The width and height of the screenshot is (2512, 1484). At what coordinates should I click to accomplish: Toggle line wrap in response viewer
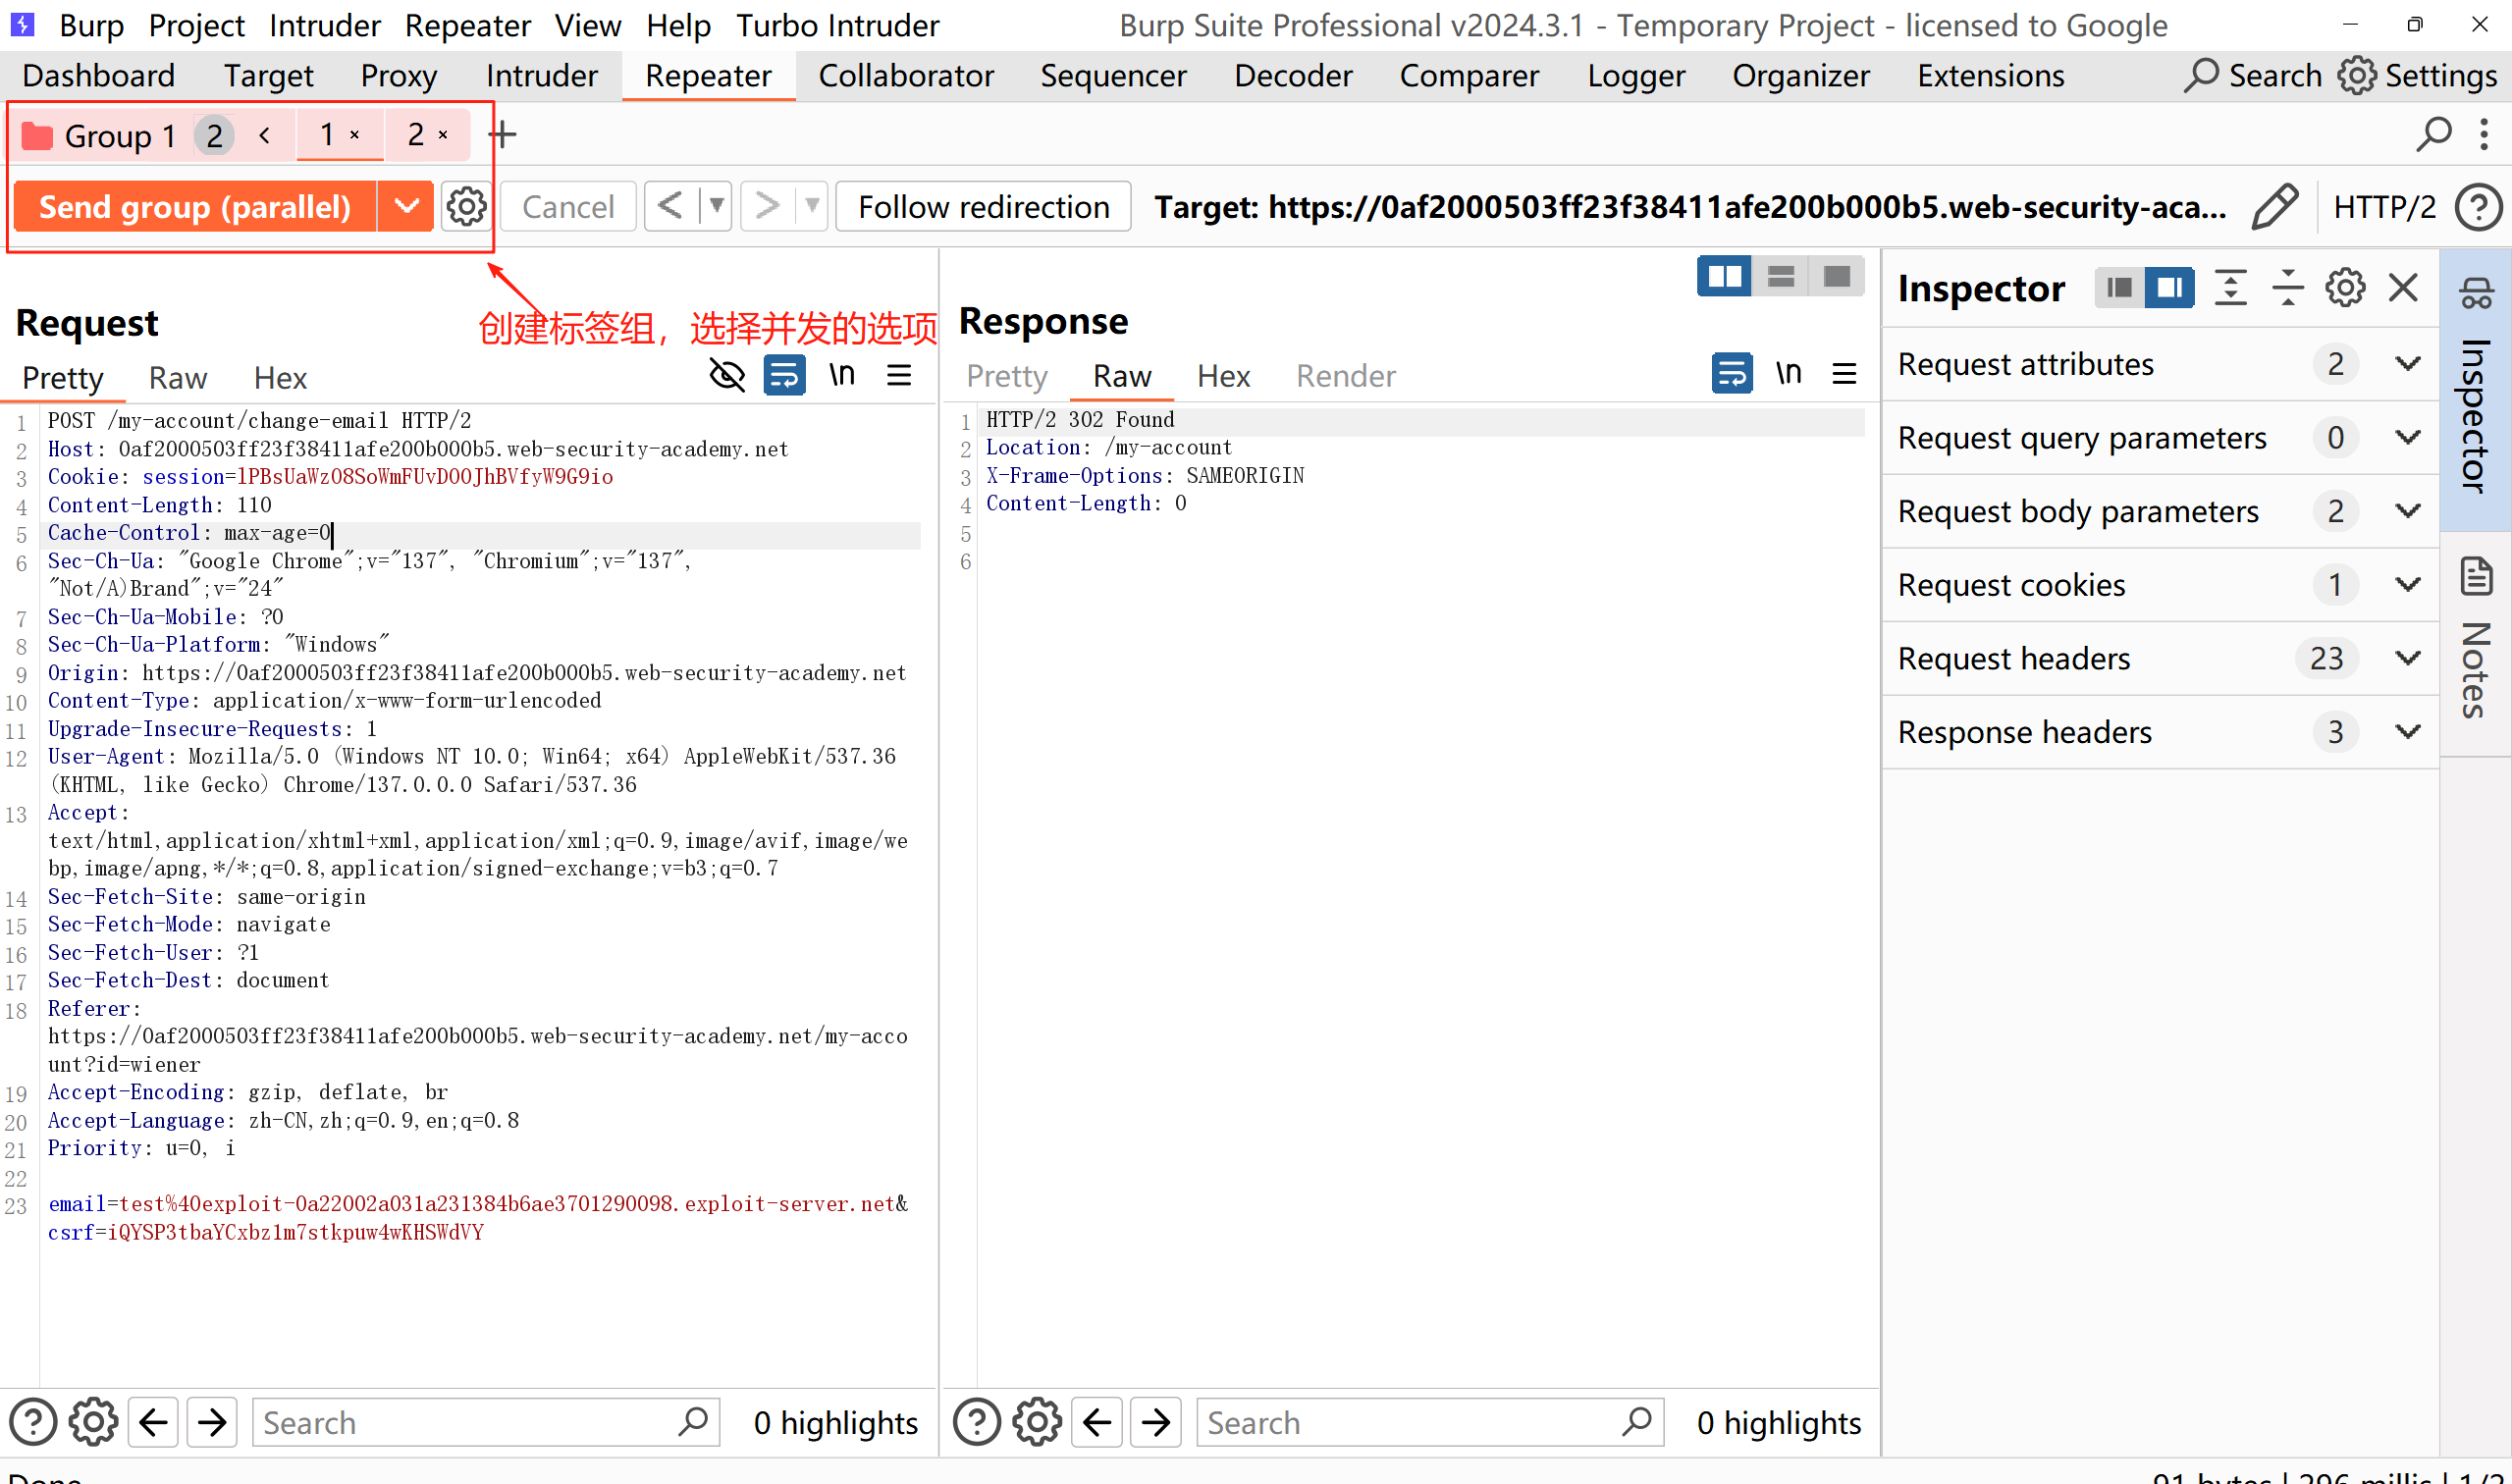point(1731,374)
